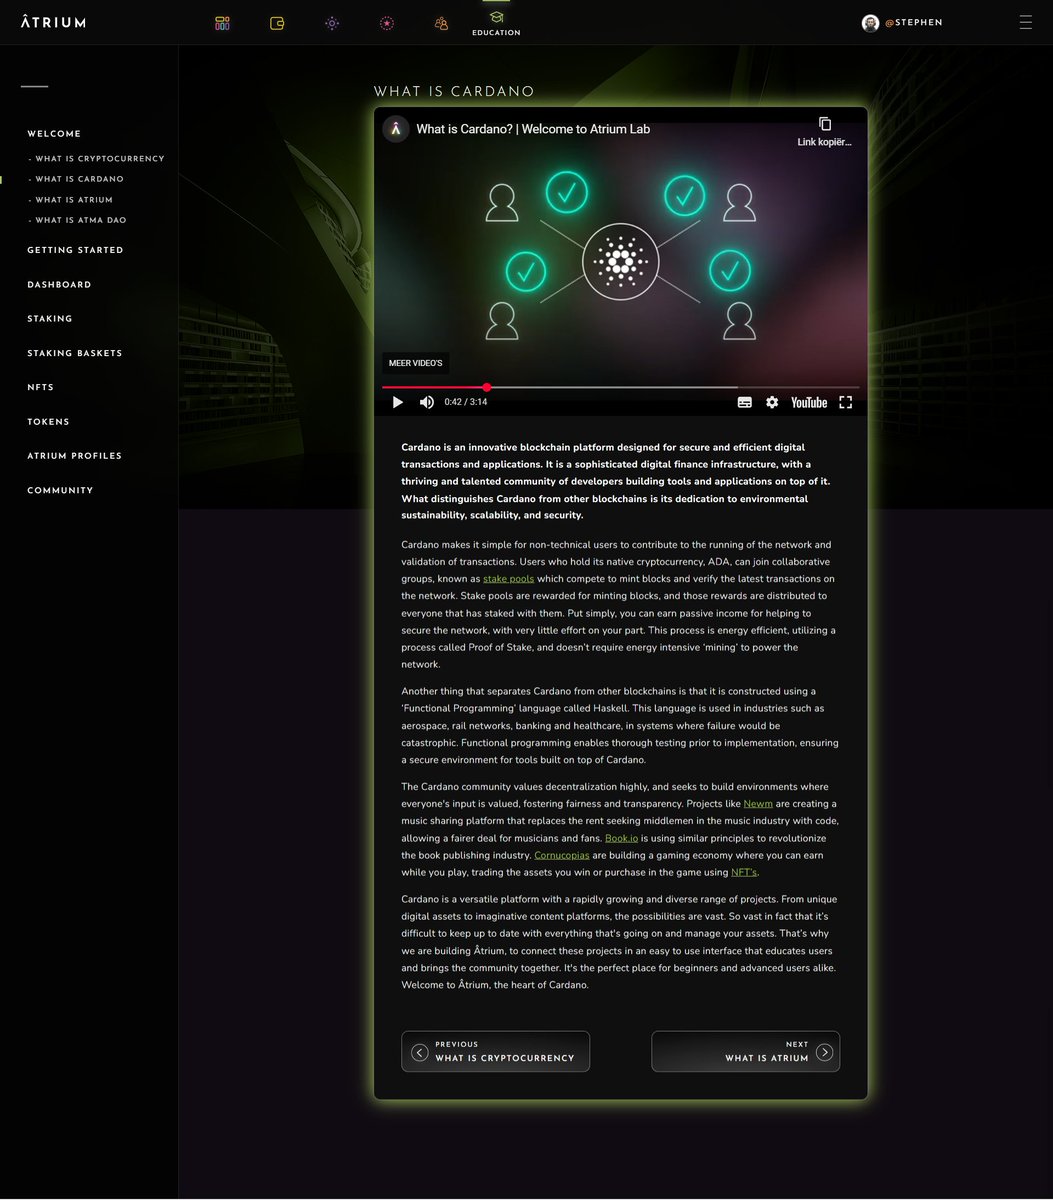The width and height of the screenshot is (1053, 1200).
Task: Open the hamburger menu in top right
Action: click(x=1025, y=22)
